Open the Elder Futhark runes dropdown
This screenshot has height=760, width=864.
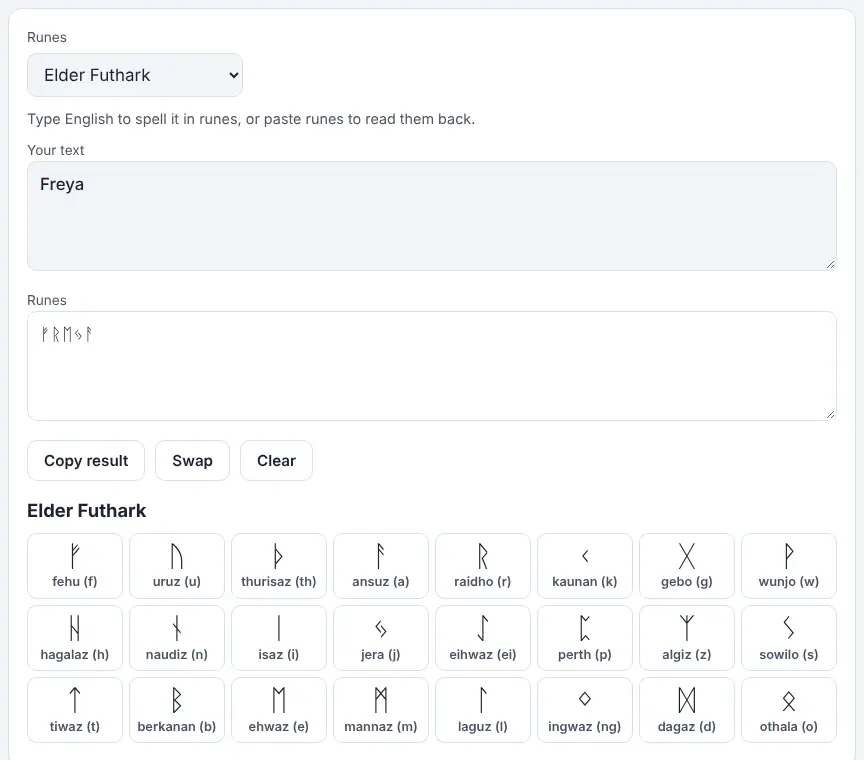[134, 75]
